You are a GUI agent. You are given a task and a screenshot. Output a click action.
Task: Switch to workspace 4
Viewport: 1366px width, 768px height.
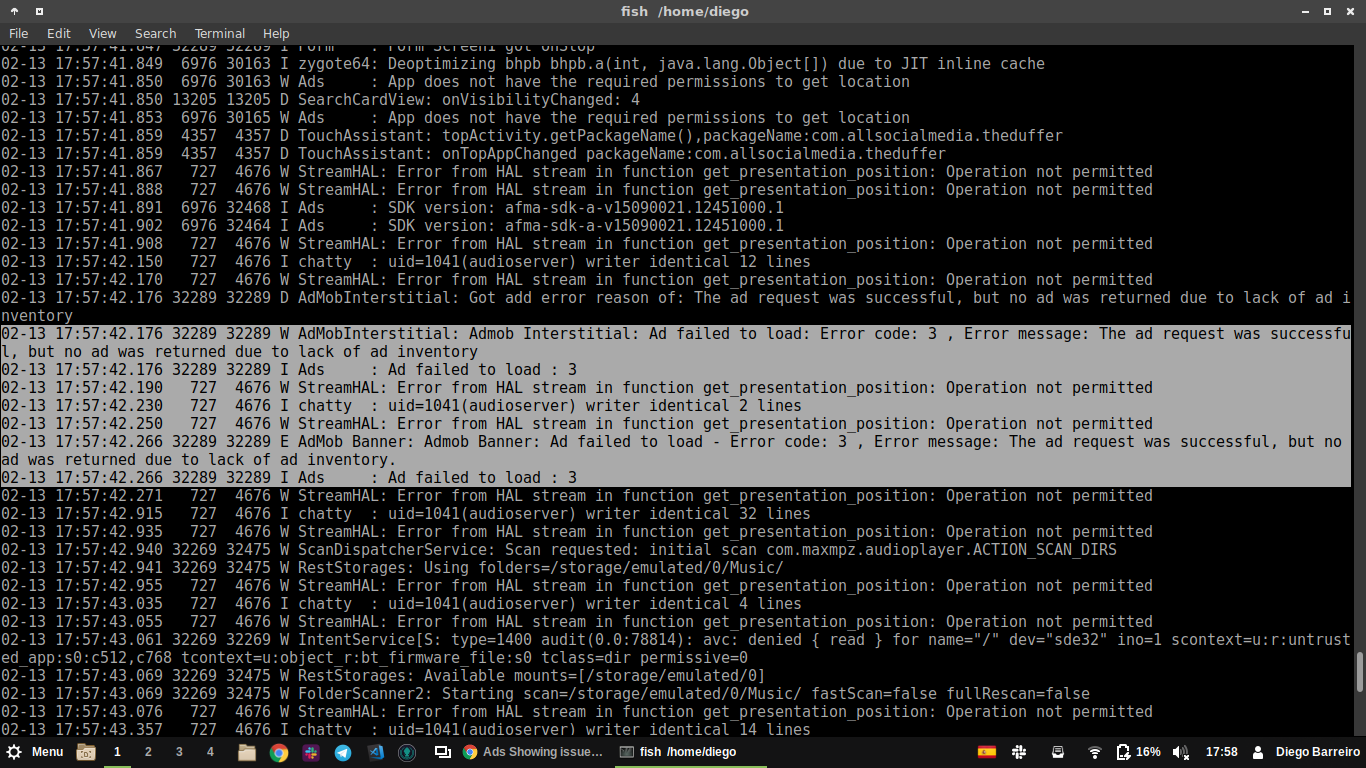210,752
